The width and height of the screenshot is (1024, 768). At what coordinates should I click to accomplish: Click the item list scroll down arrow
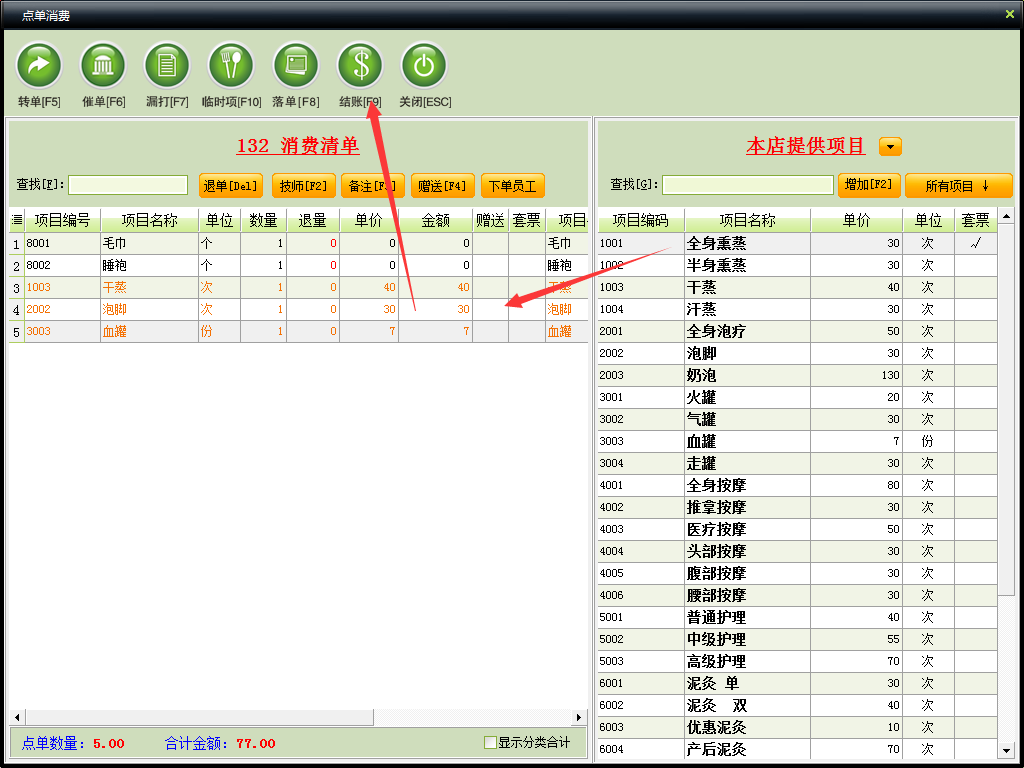click(x=1006, y=750)
